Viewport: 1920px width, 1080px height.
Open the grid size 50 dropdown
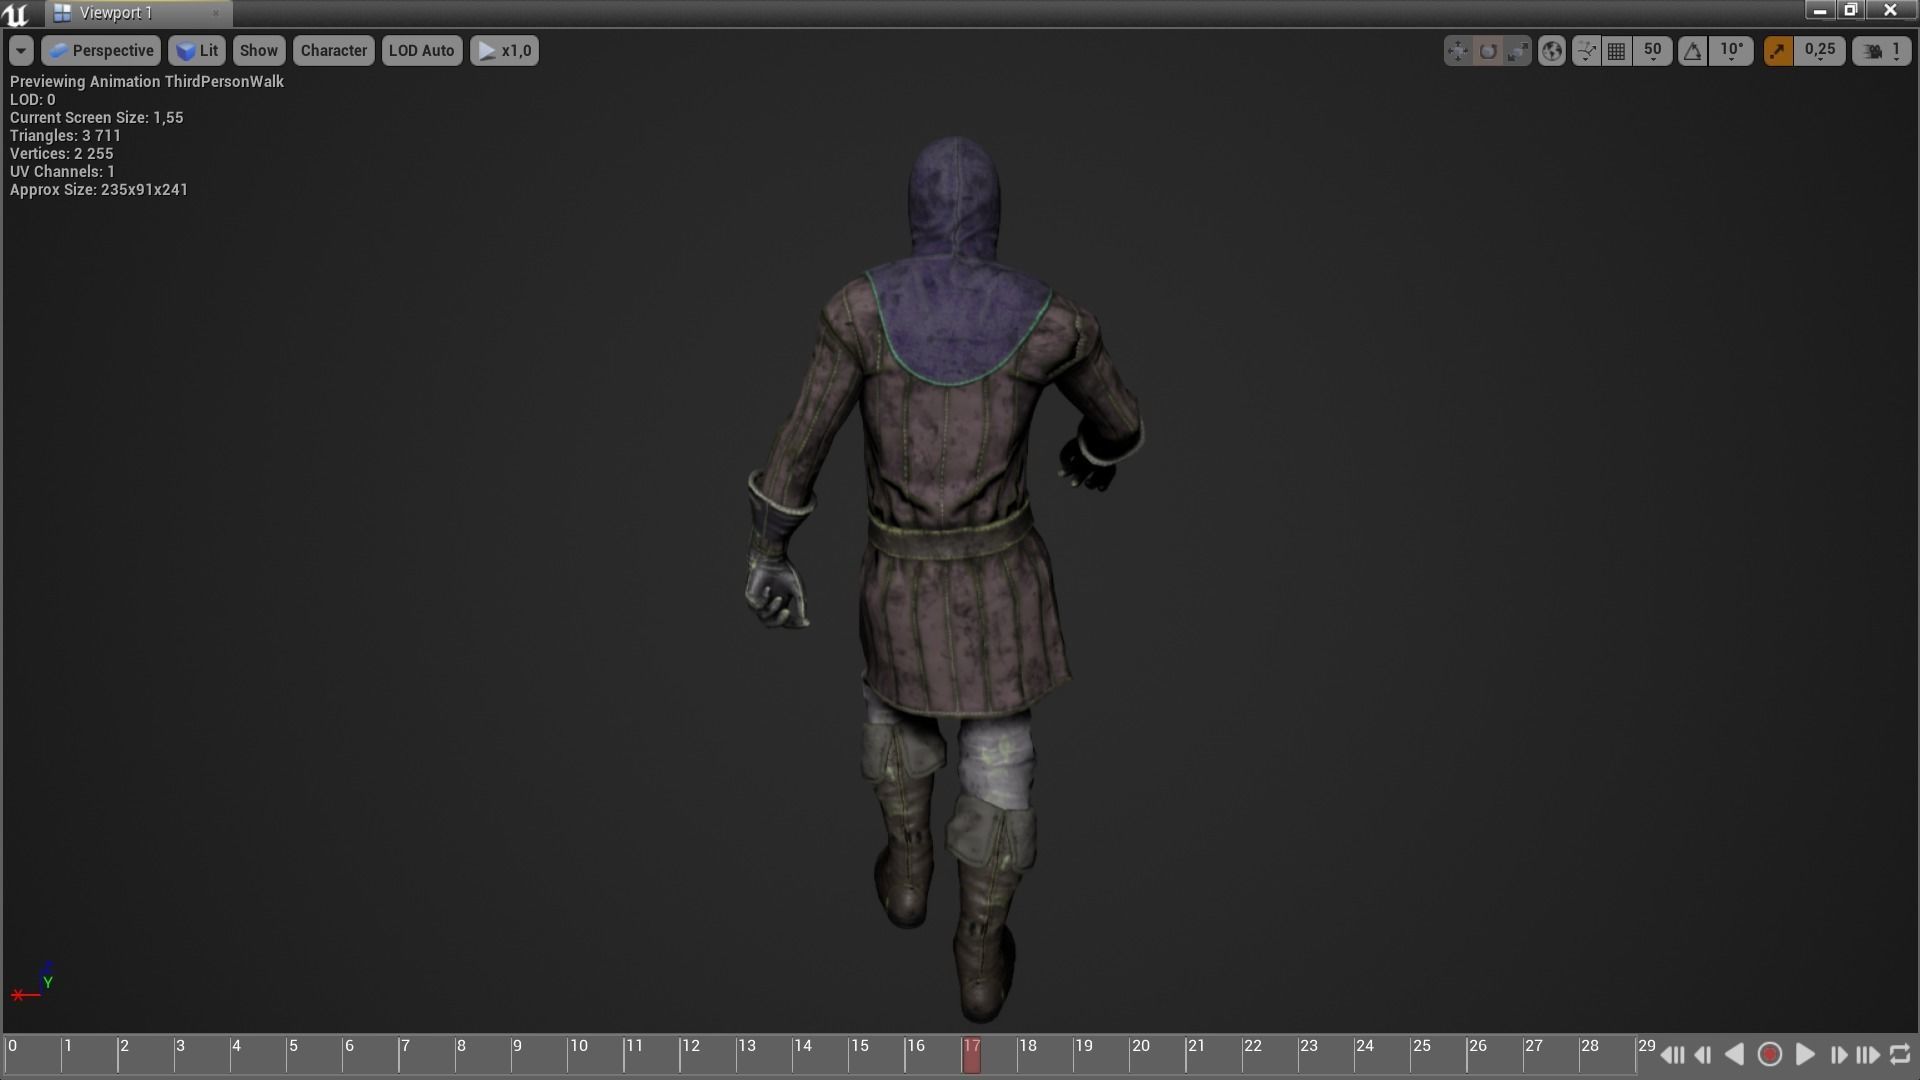[1653, 51]
